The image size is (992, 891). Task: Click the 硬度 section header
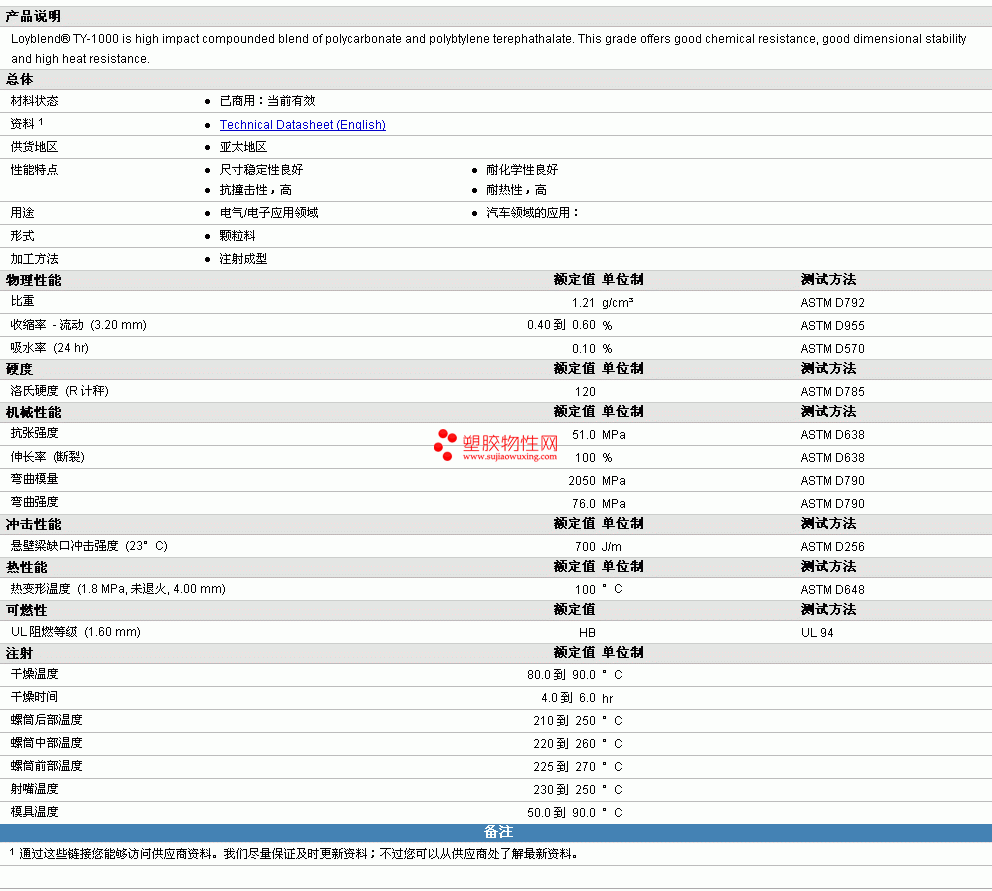click(x=20, y=369)
